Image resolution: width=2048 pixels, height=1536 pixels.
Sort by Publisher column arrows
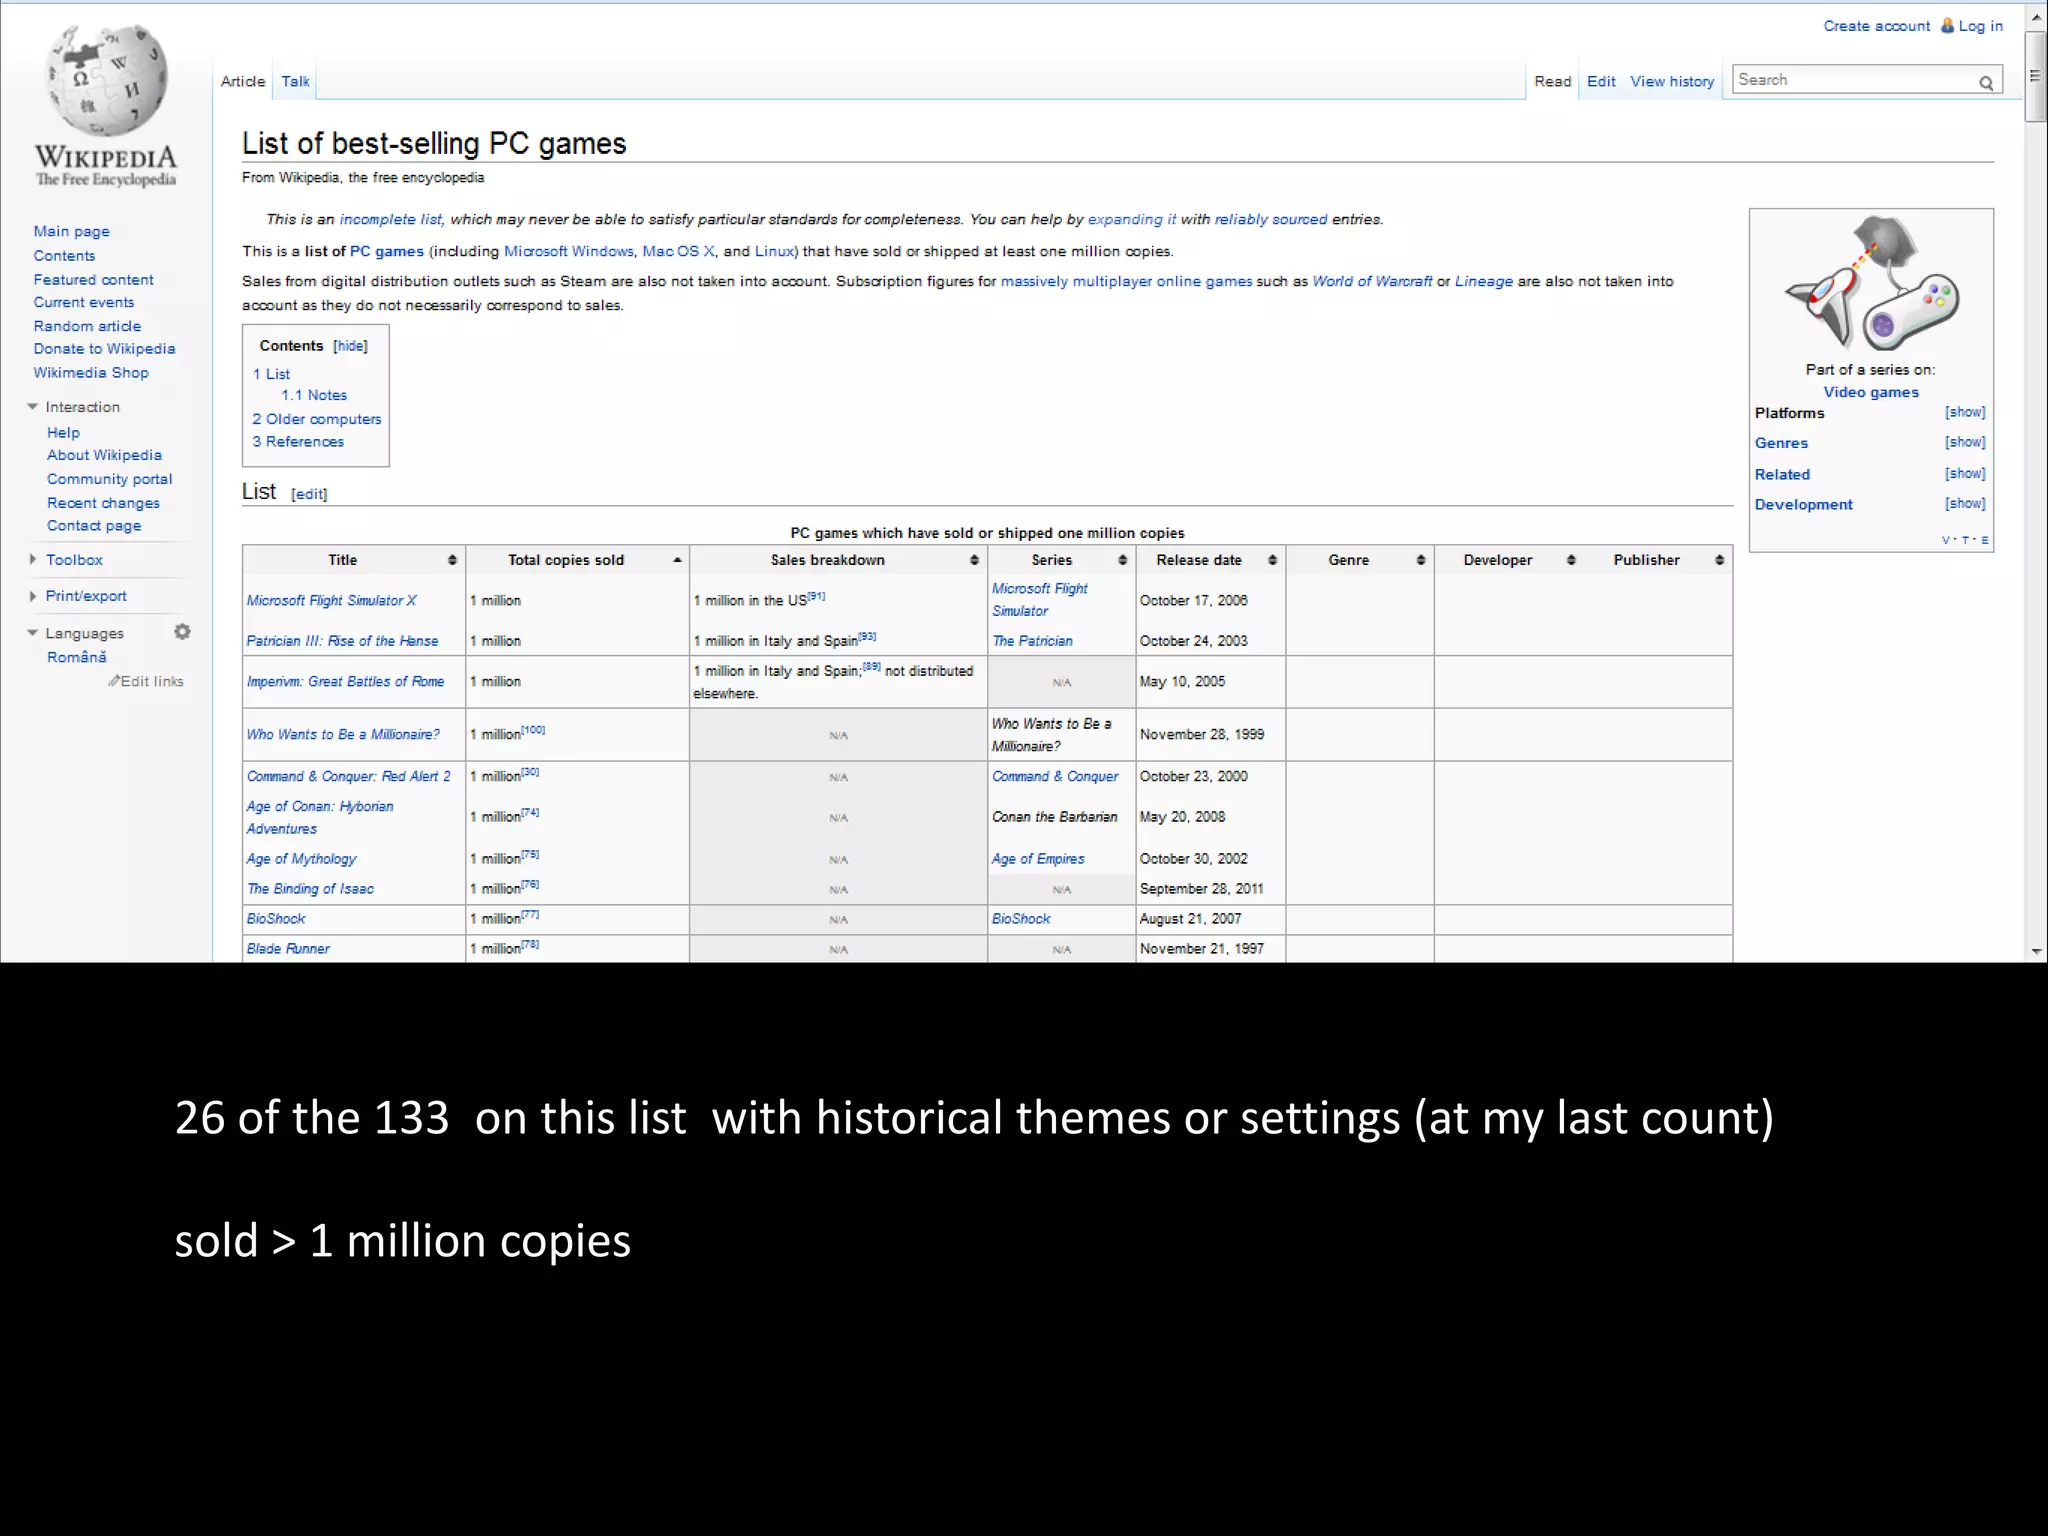pyautogui.click(x=1719, y=560)
